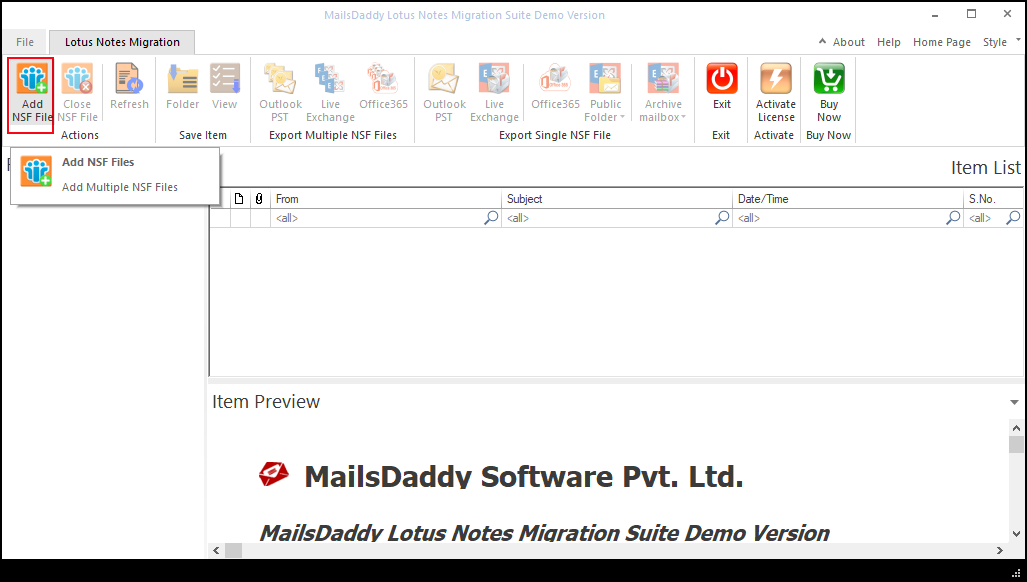
Task: Click the Item List panel title
Action: coord(985,168)
